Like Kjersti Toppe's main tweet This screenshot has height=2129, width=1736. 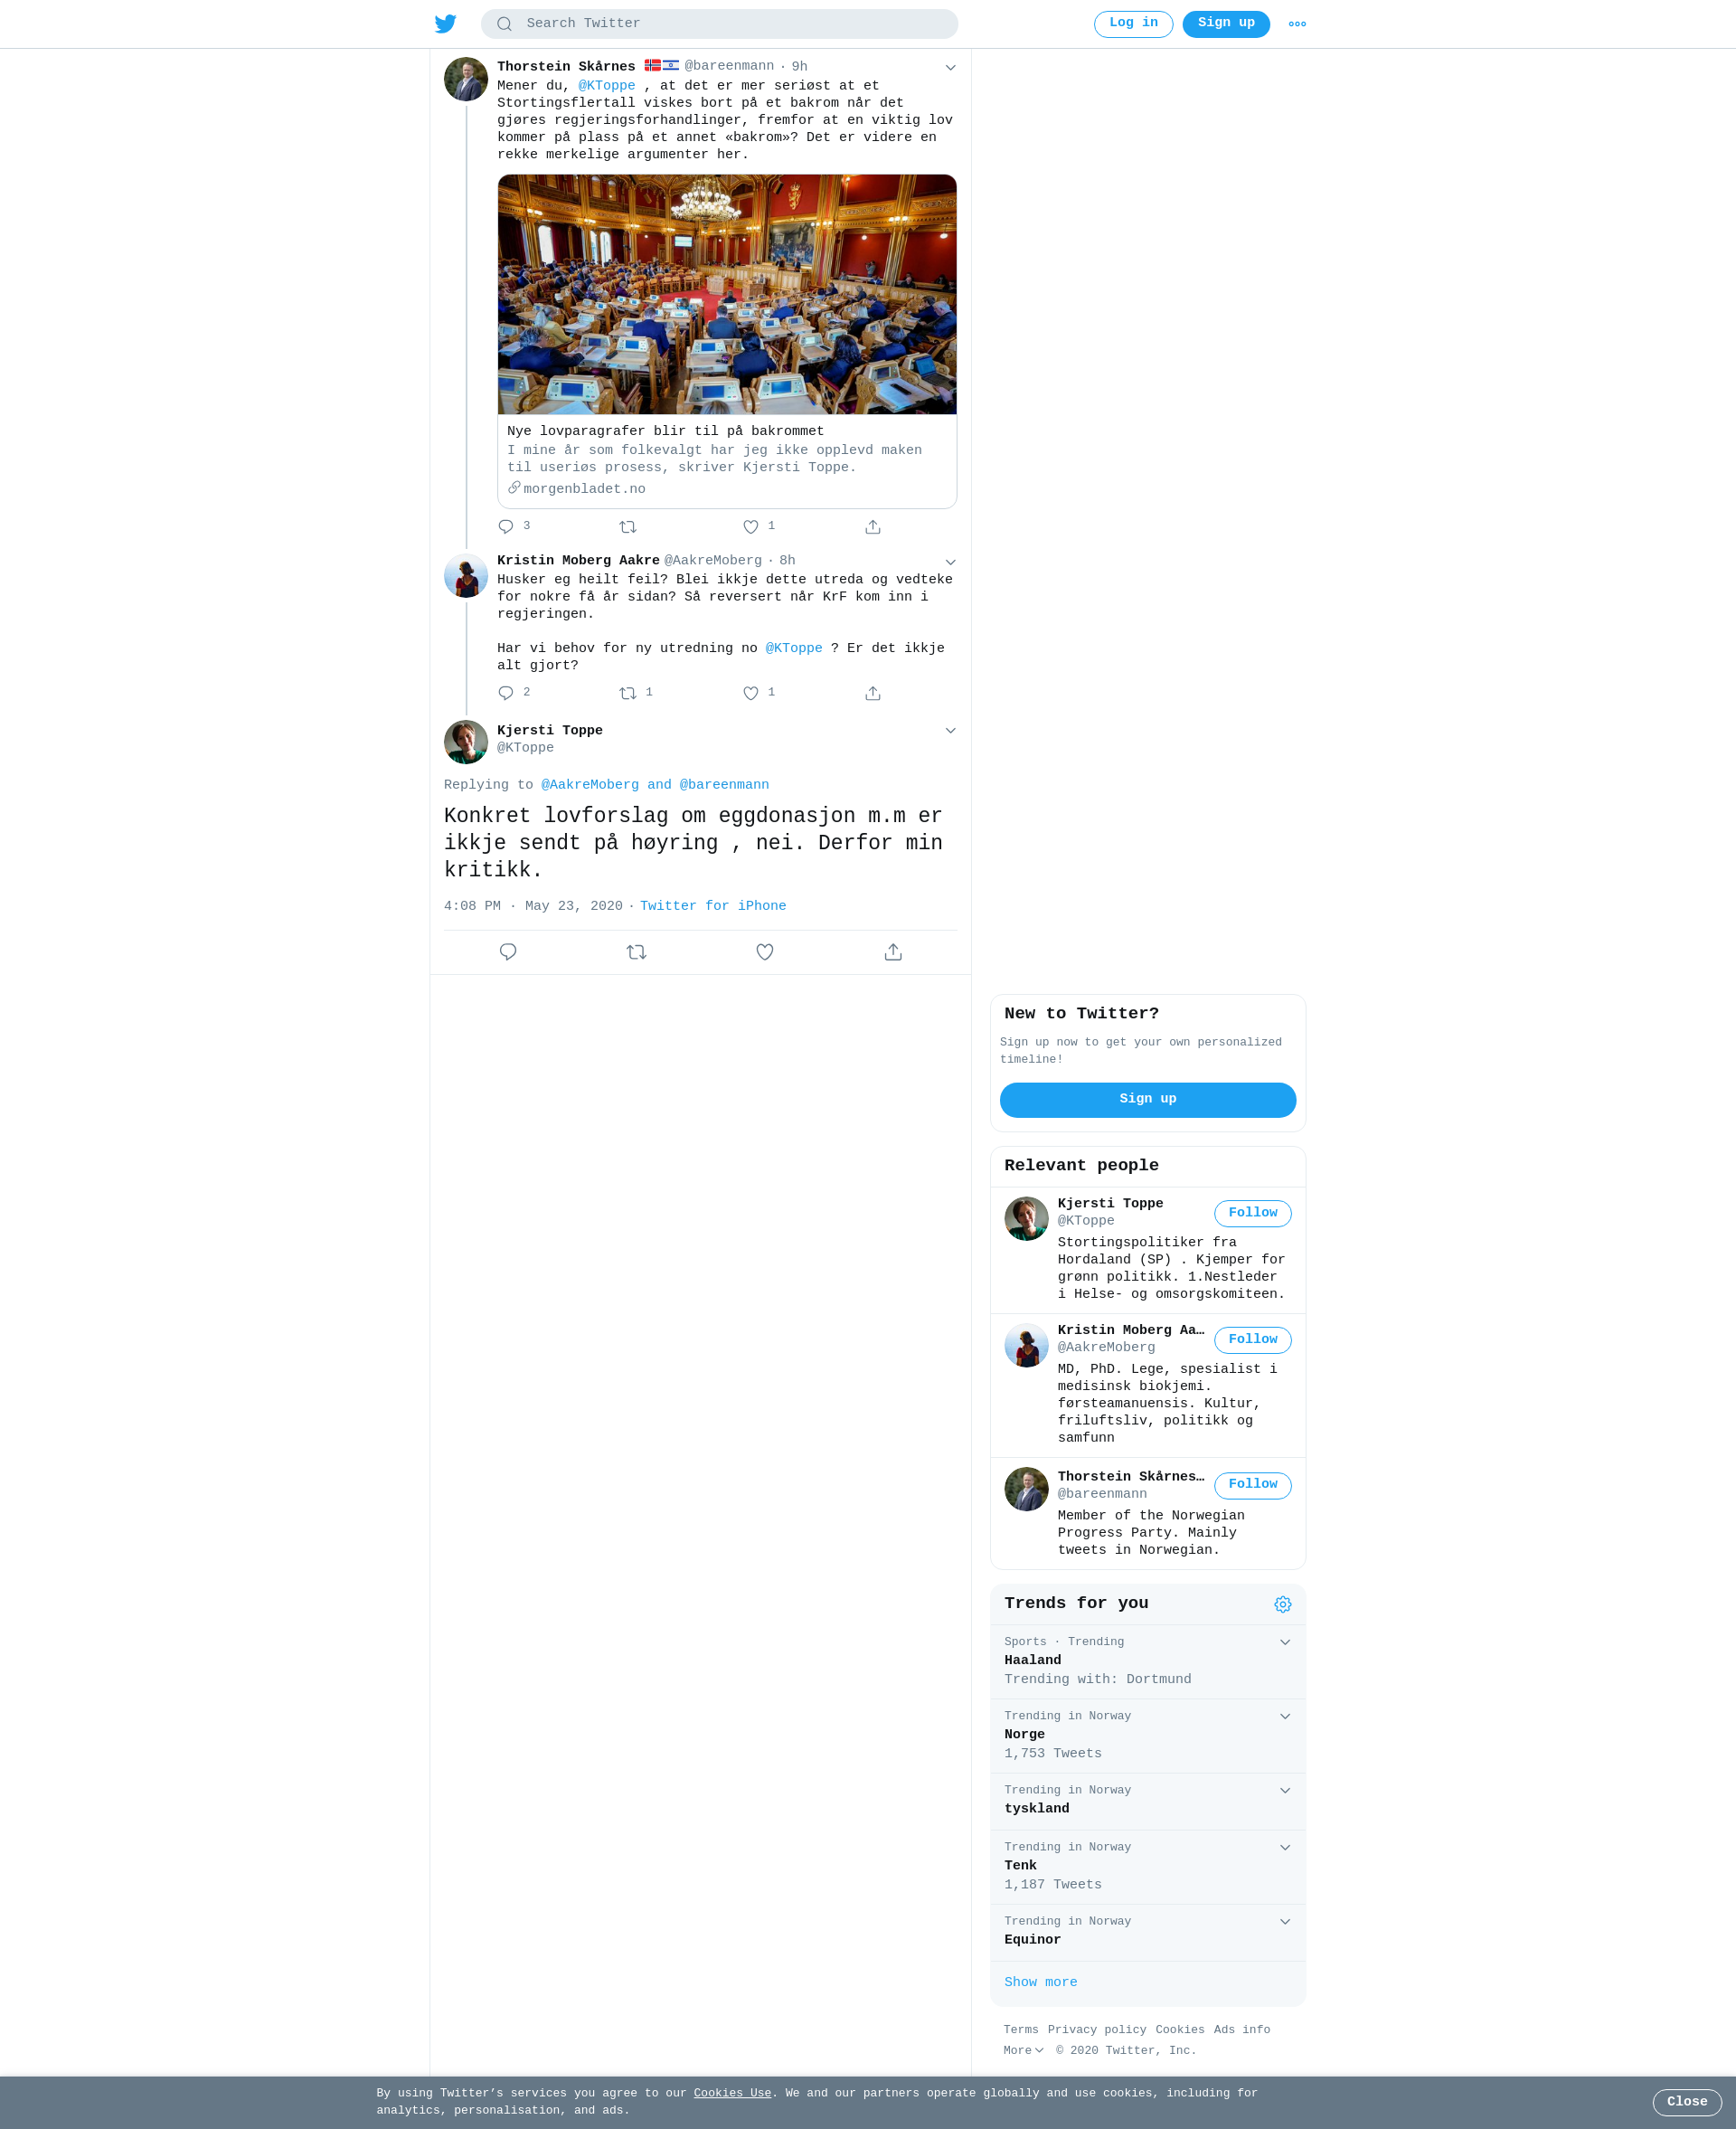point(765,952)
